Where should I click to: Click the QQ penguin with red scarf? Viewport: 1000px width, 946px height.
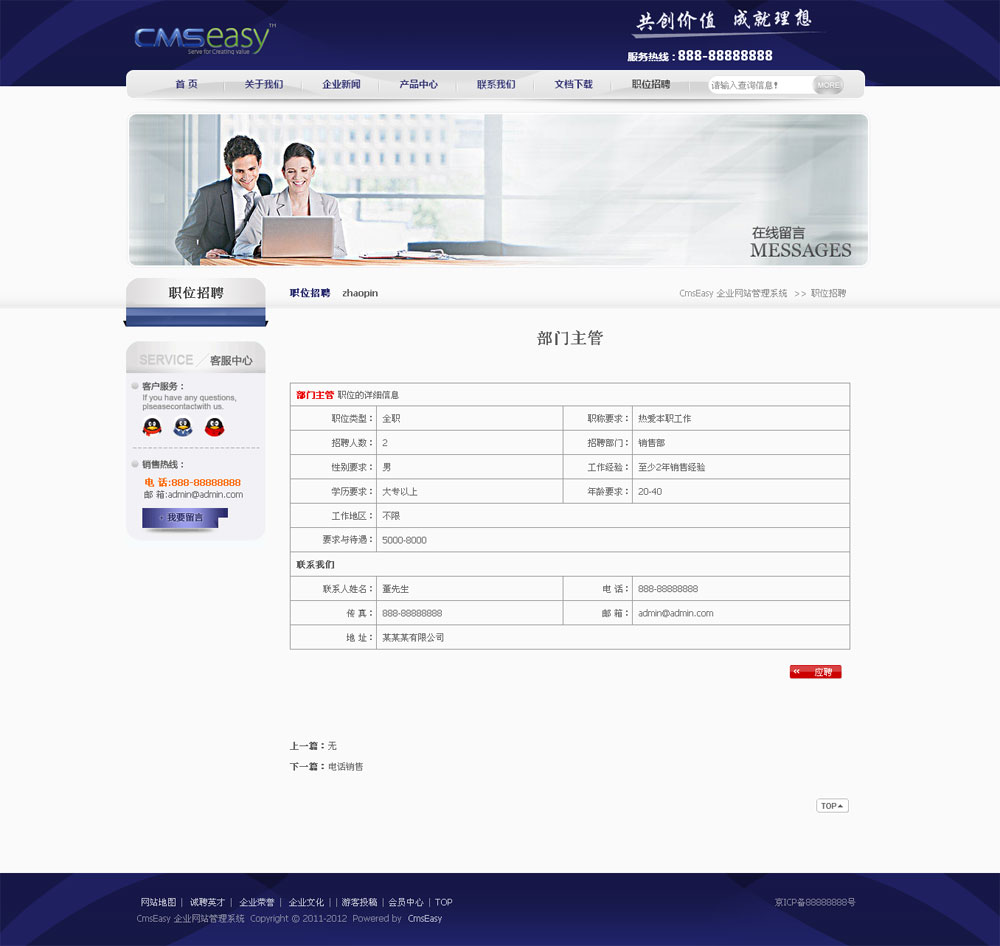point(151,427)
